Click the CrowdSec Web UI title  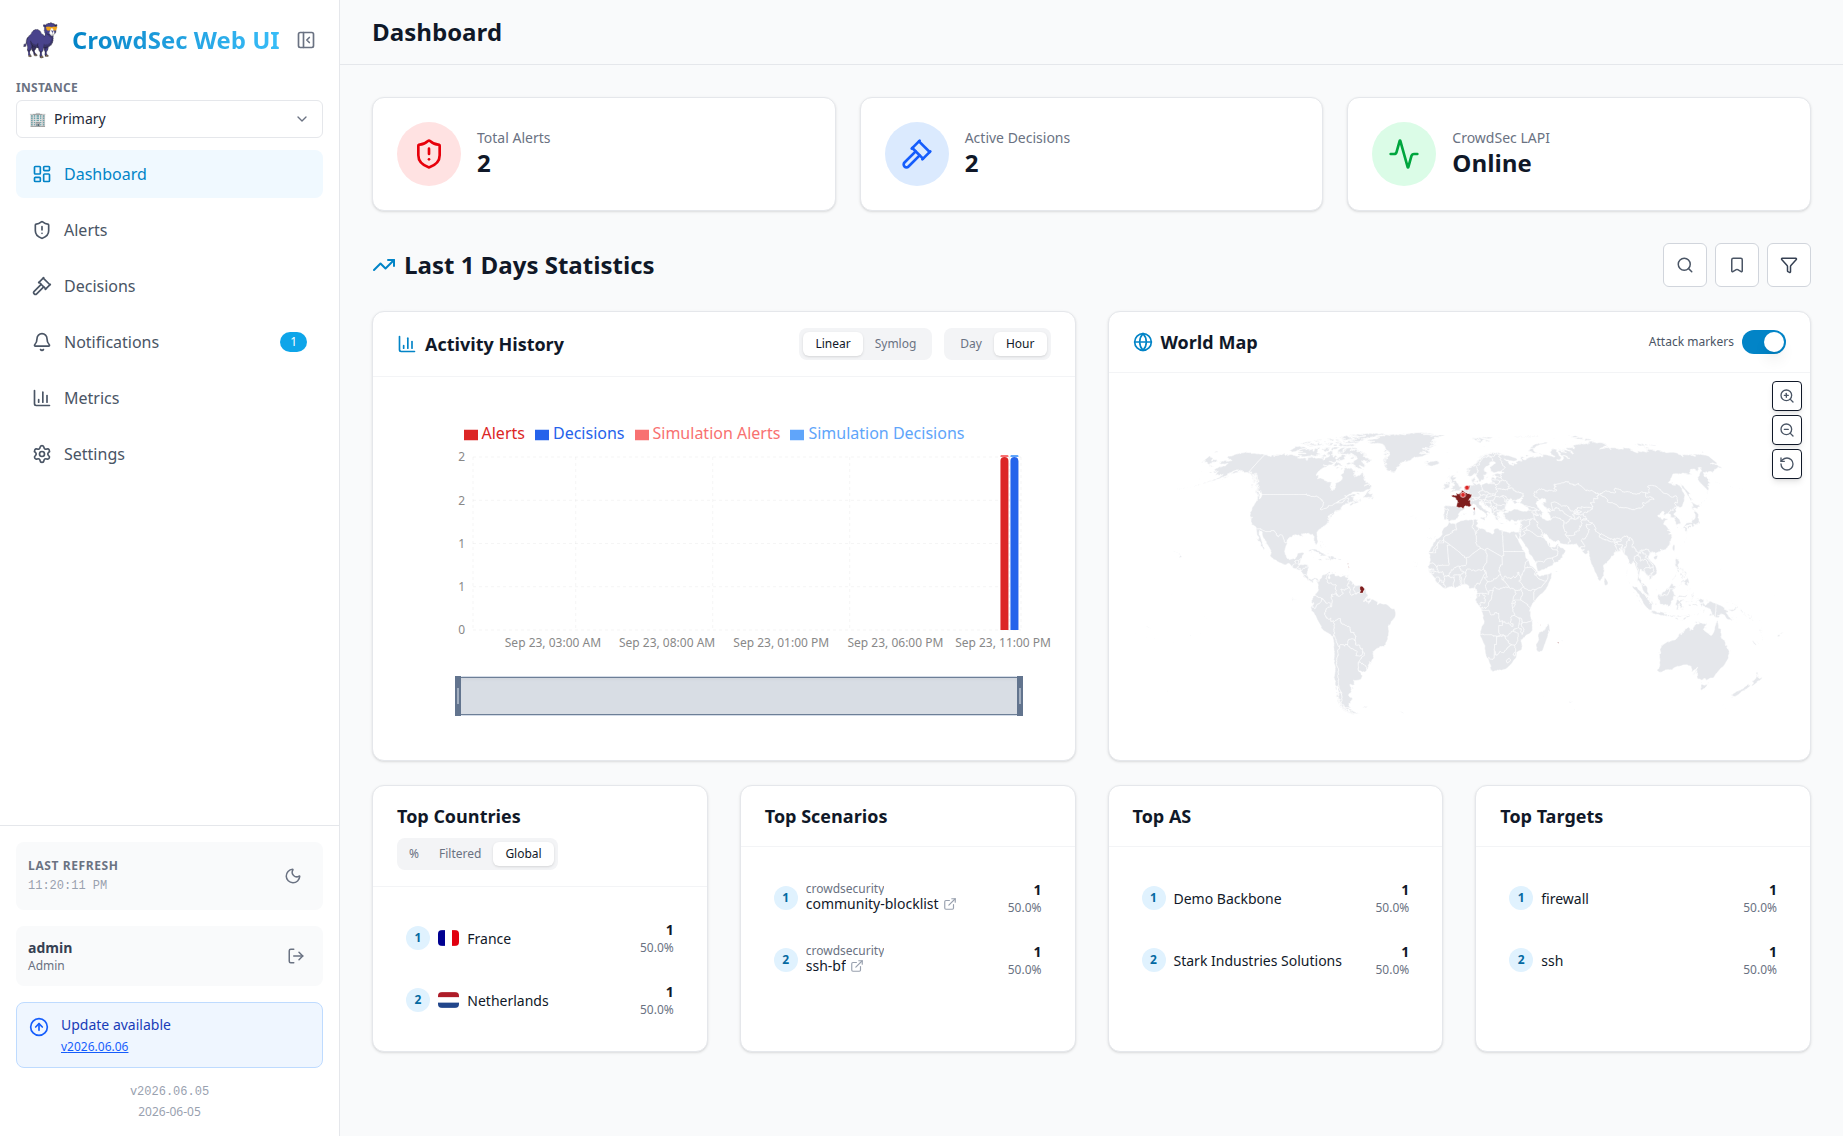point(176,40)
